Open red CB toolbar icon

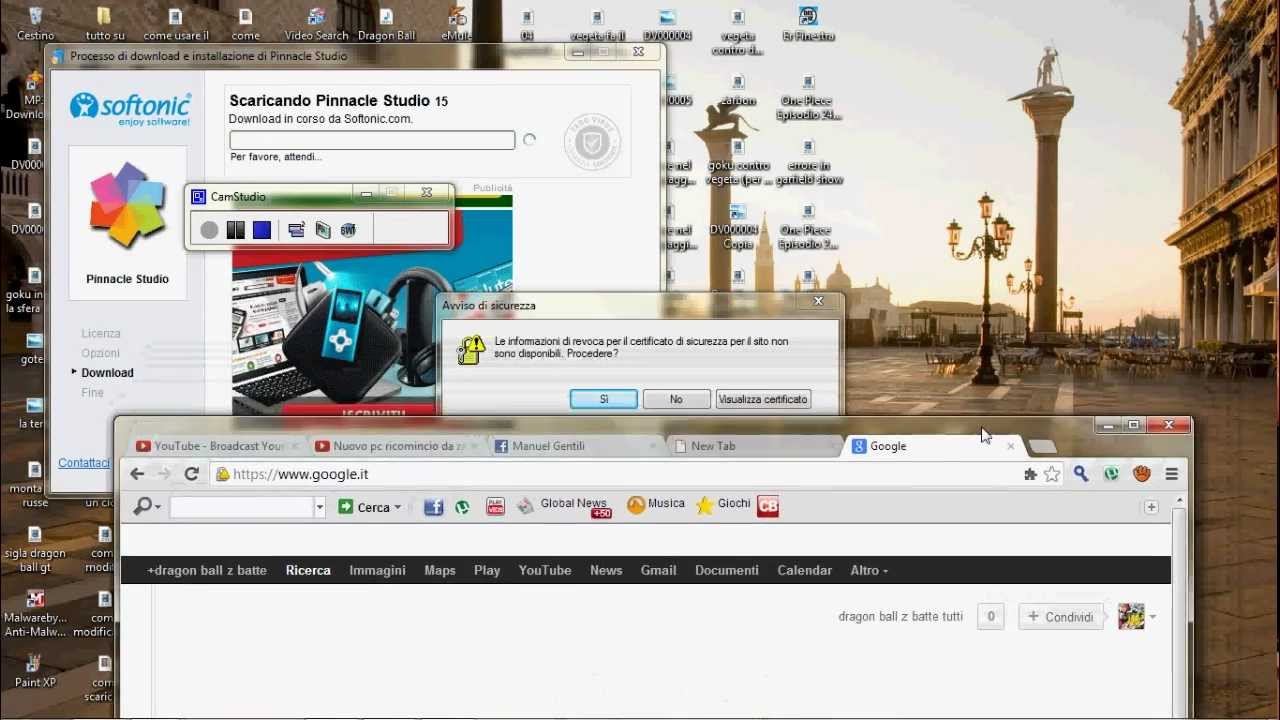767,506
